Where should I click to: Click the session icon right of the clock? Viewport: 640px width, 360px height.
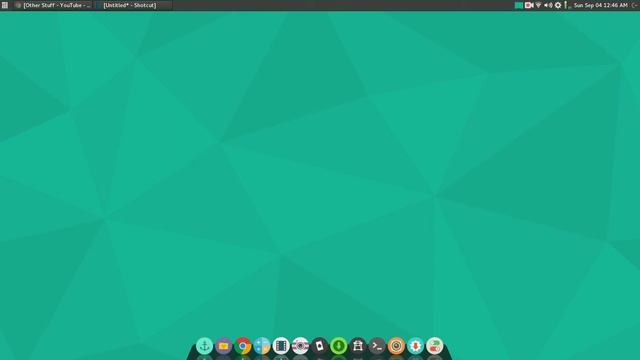635,5
